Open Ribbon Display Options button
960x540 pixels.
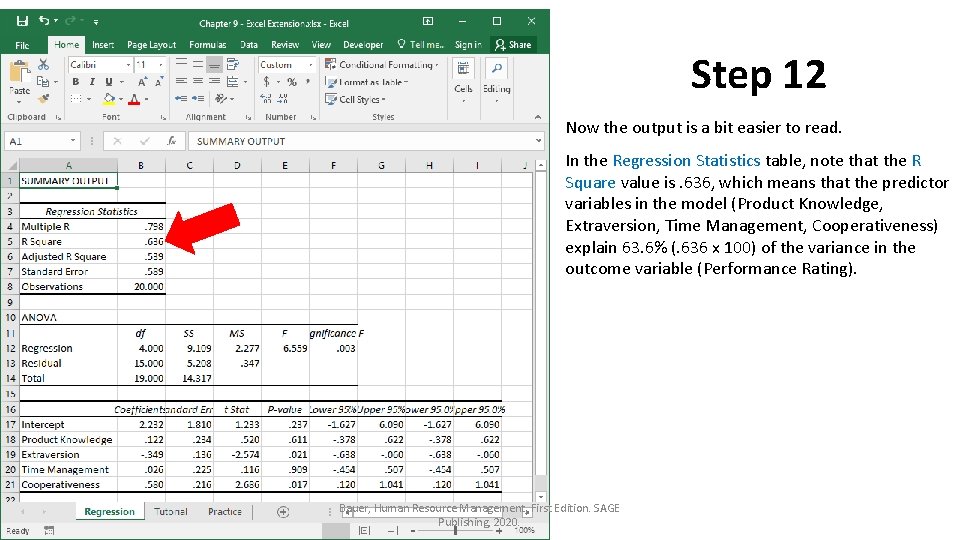[x=428, y=21]
